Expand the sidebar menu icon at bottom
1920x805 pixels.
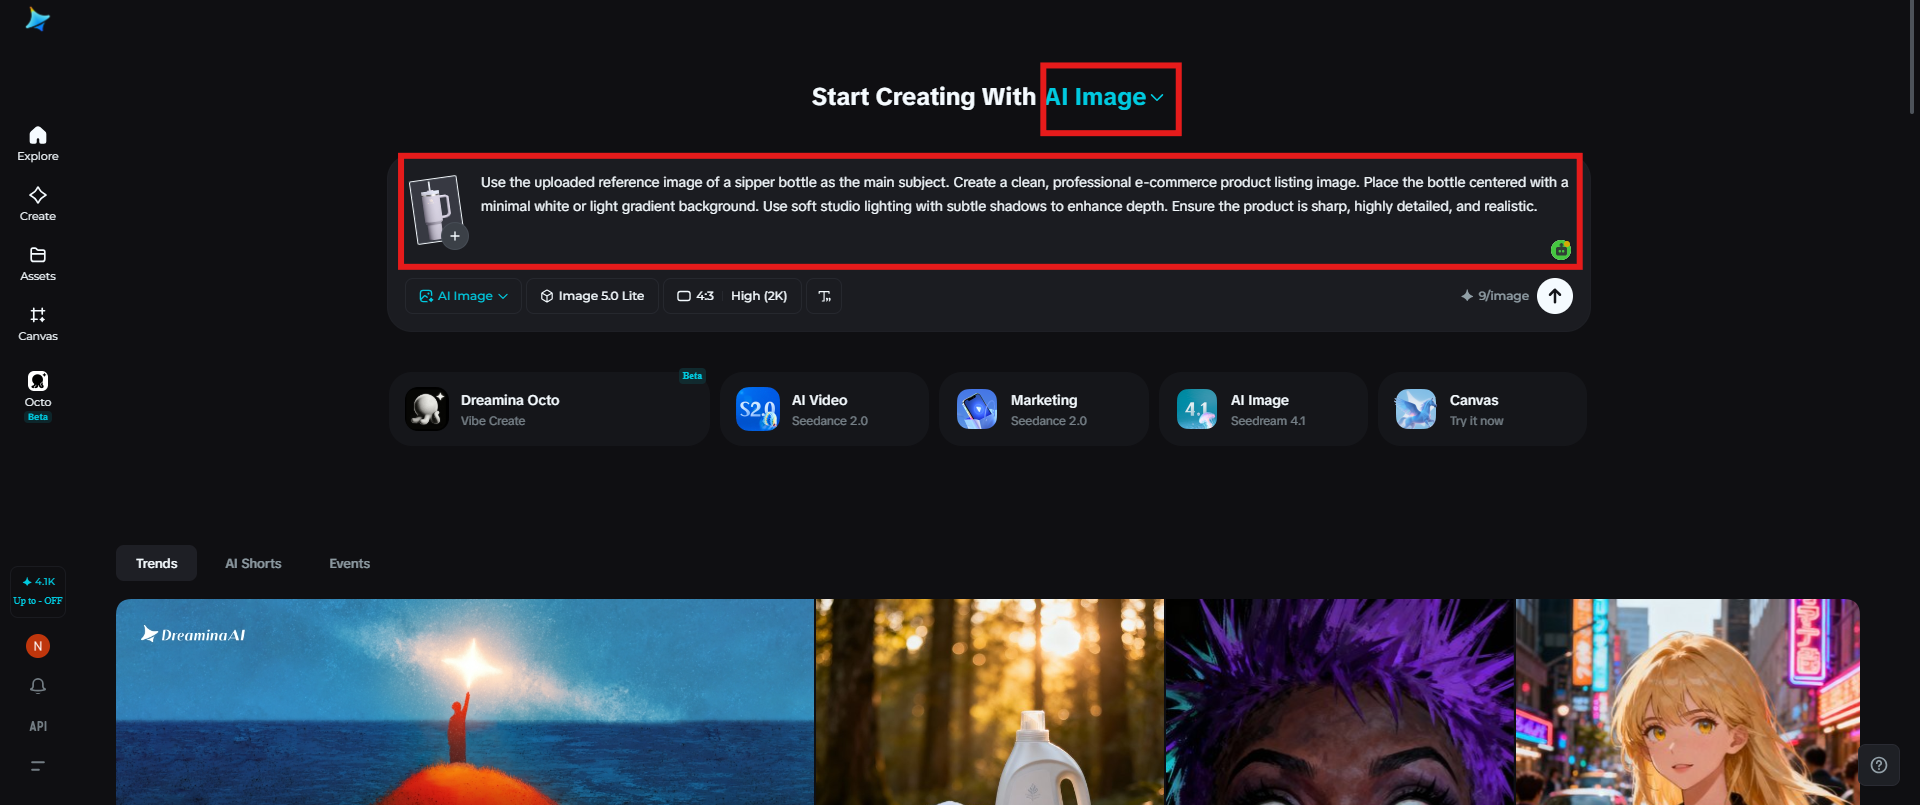38,766
